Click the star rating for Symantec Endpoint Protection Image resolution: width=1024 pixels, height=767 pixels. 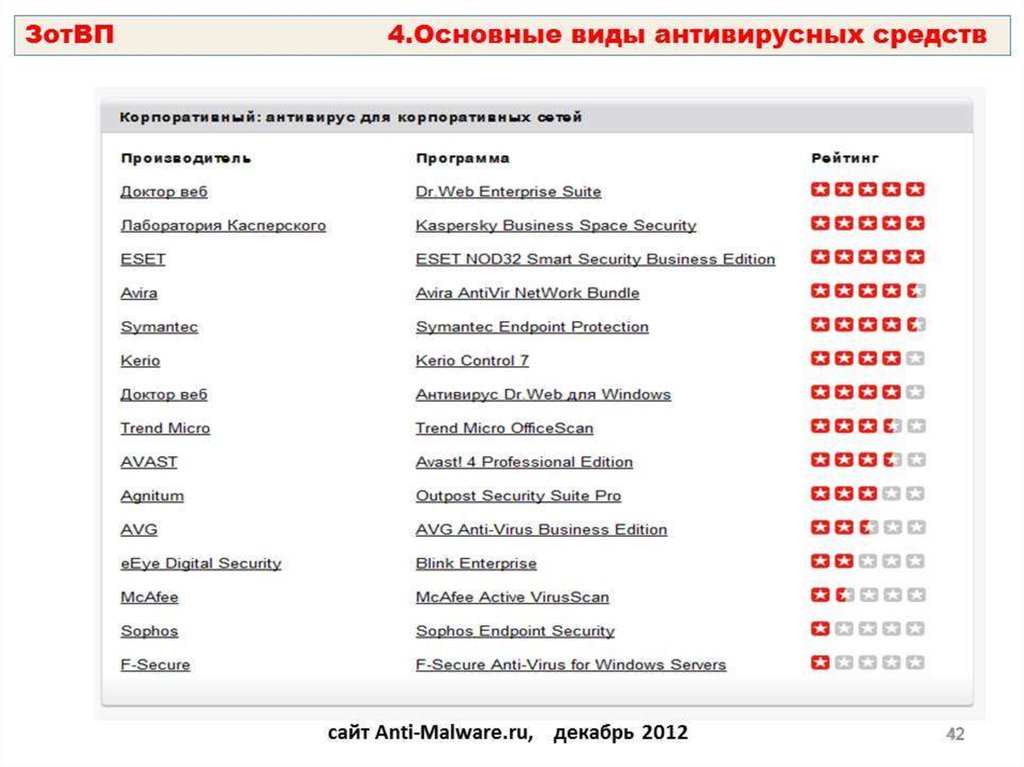click(x=868, y=325)
